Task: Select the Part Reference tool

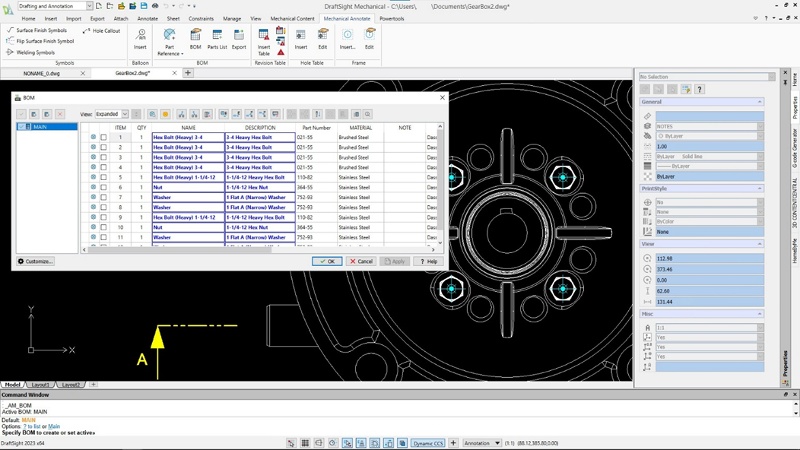Action: pos(169,38)
